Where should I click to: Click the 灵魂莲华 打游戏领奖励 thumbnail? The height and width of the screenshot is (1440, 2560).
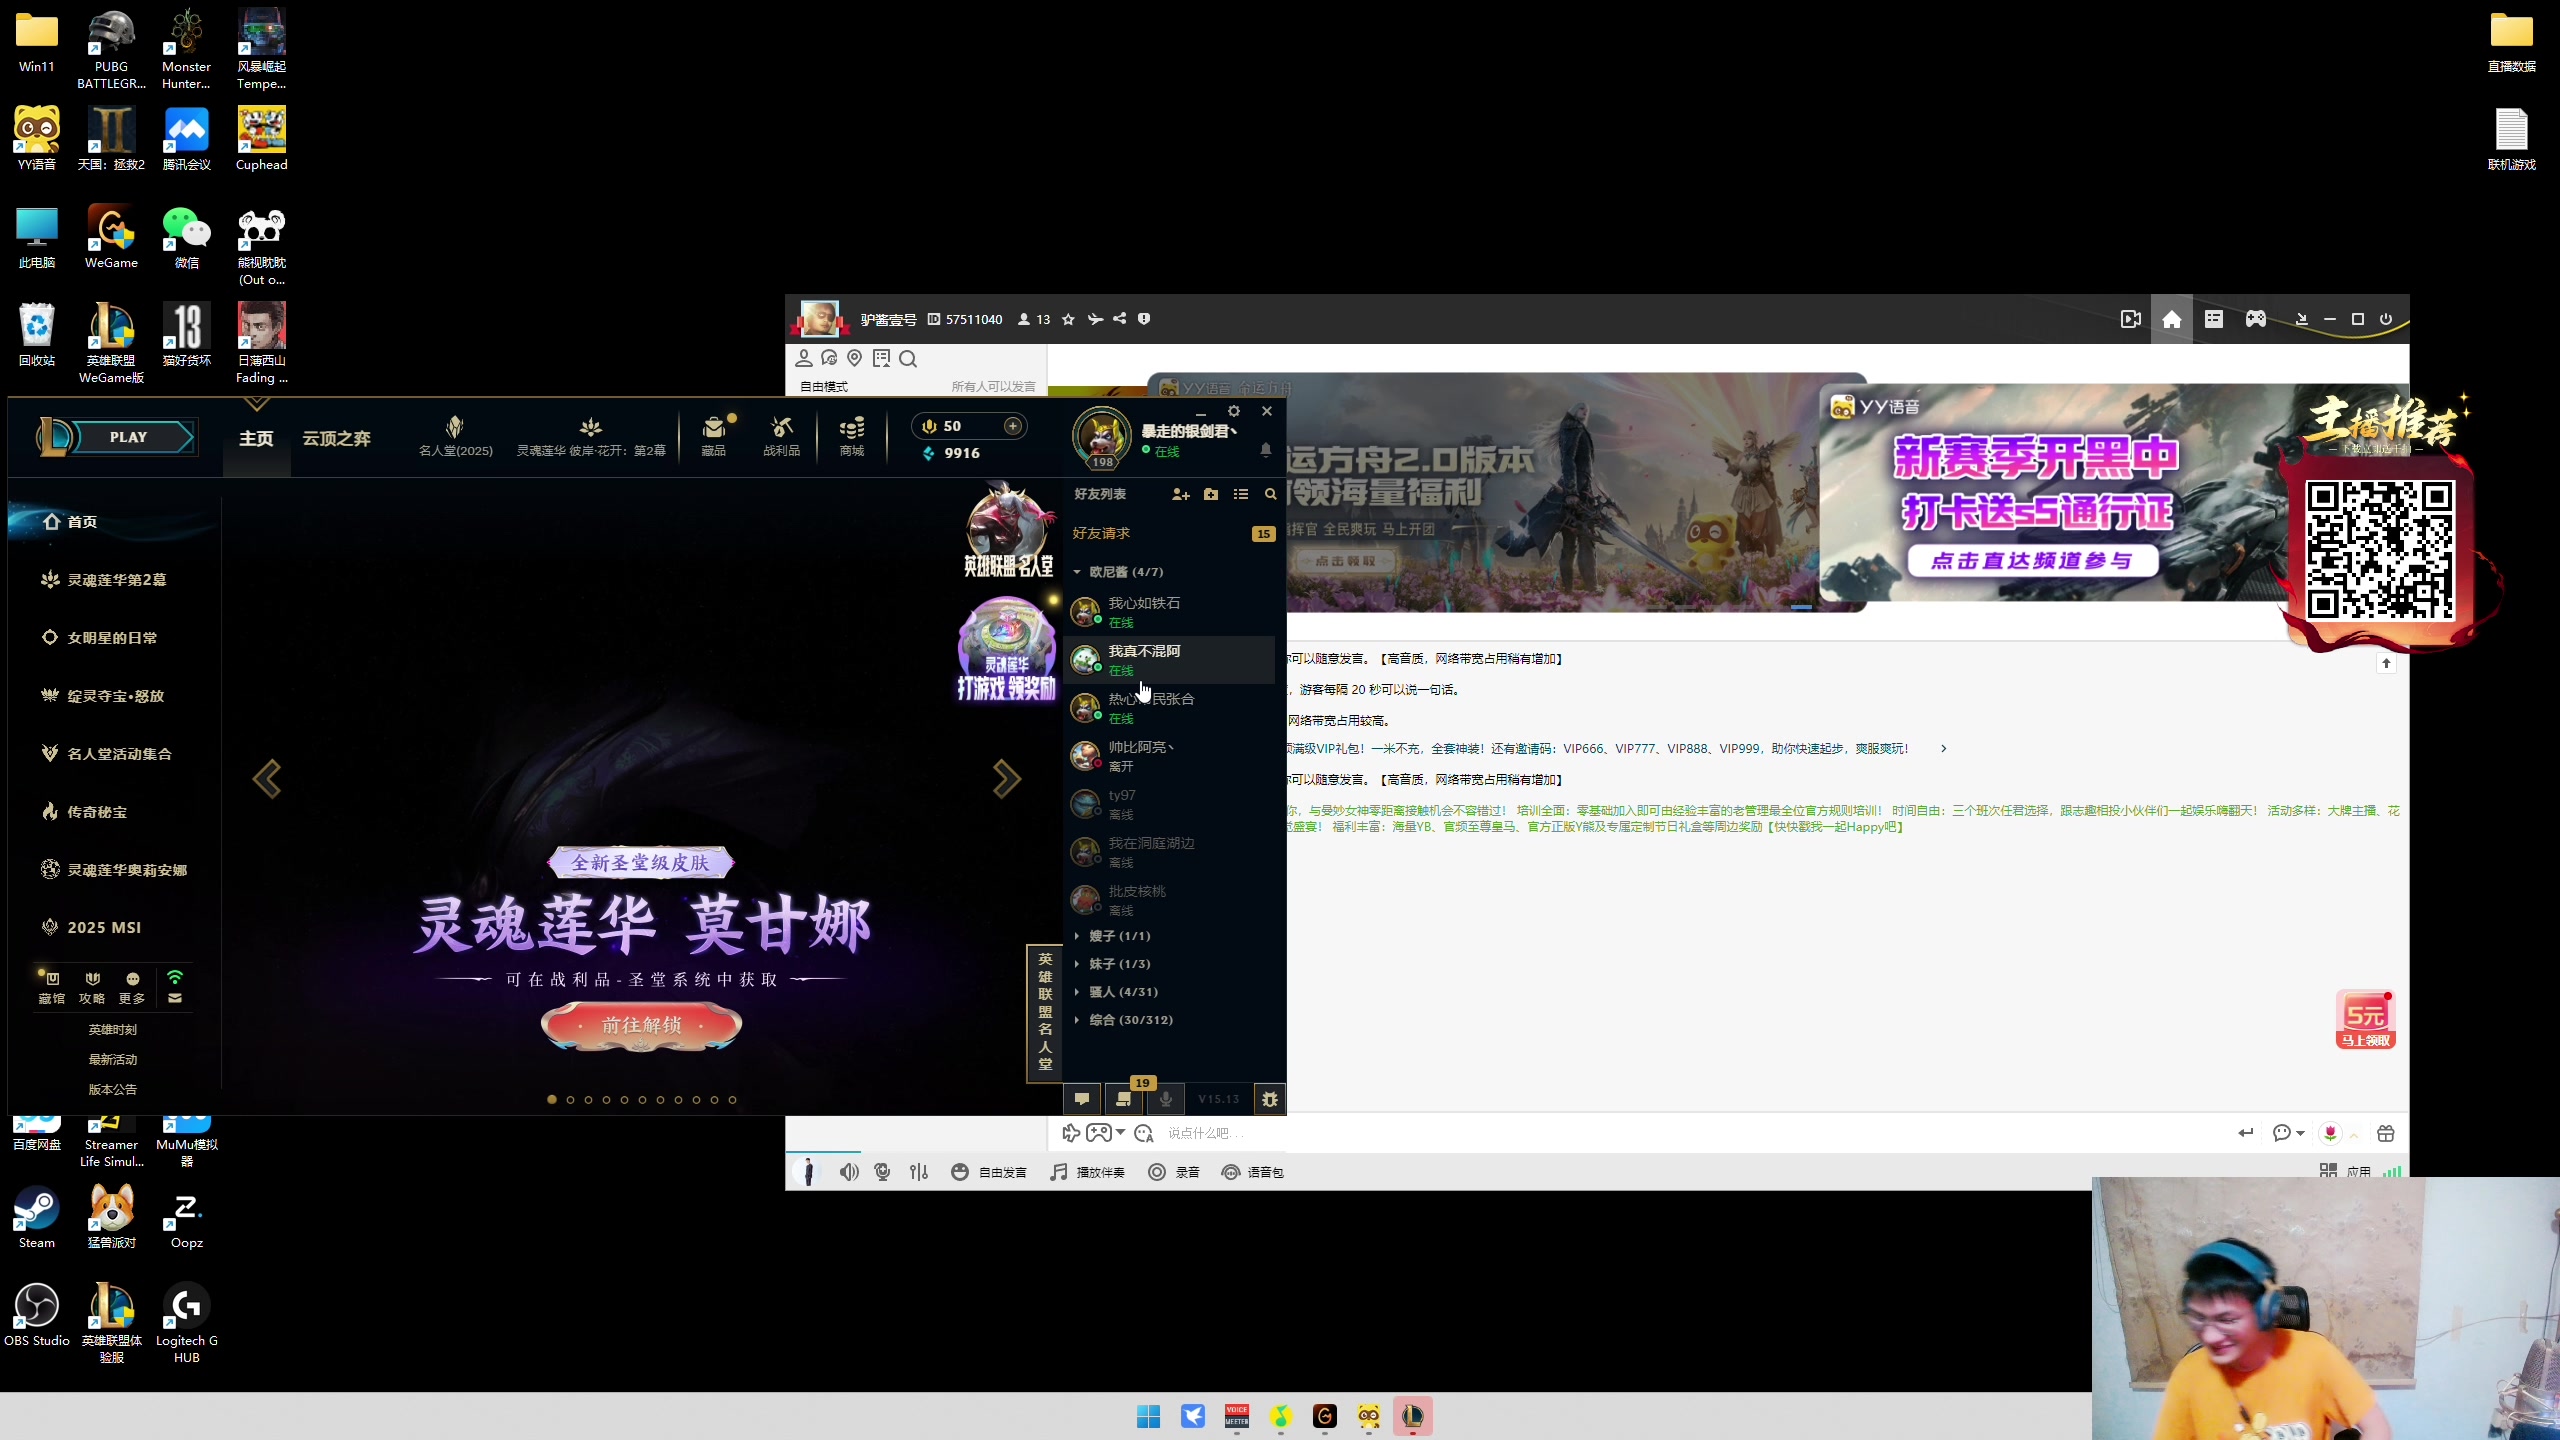pos(1006,650)
